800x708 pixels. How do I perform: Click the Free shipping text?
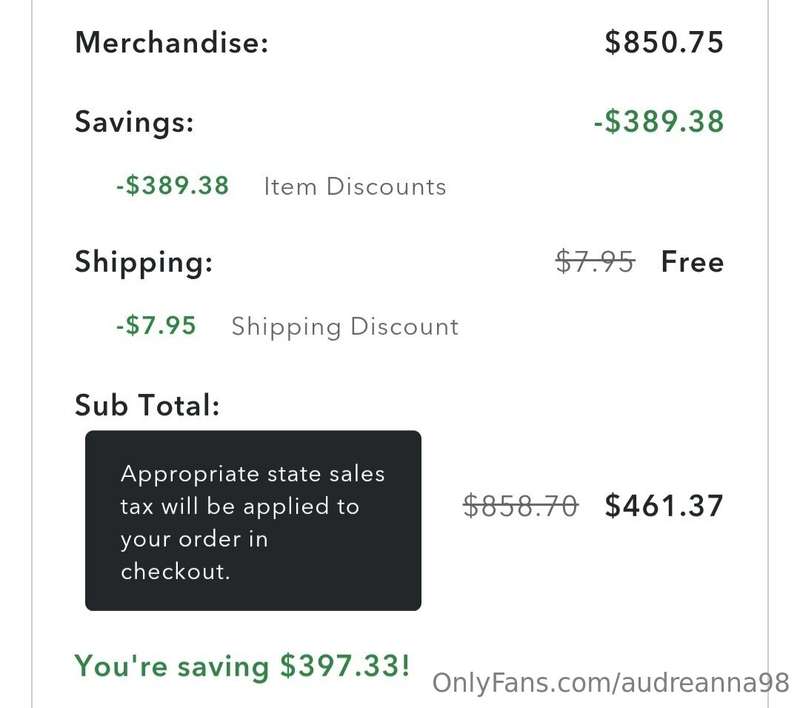[x=692, y=262]
